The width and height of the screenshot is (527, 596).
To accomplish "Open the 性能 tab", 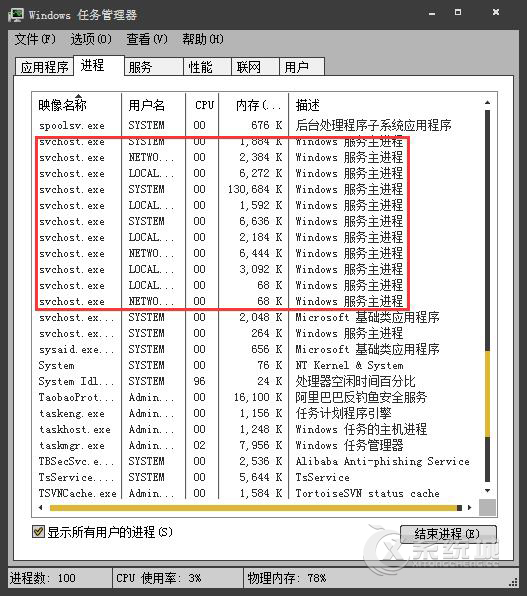I will (208, 67).
